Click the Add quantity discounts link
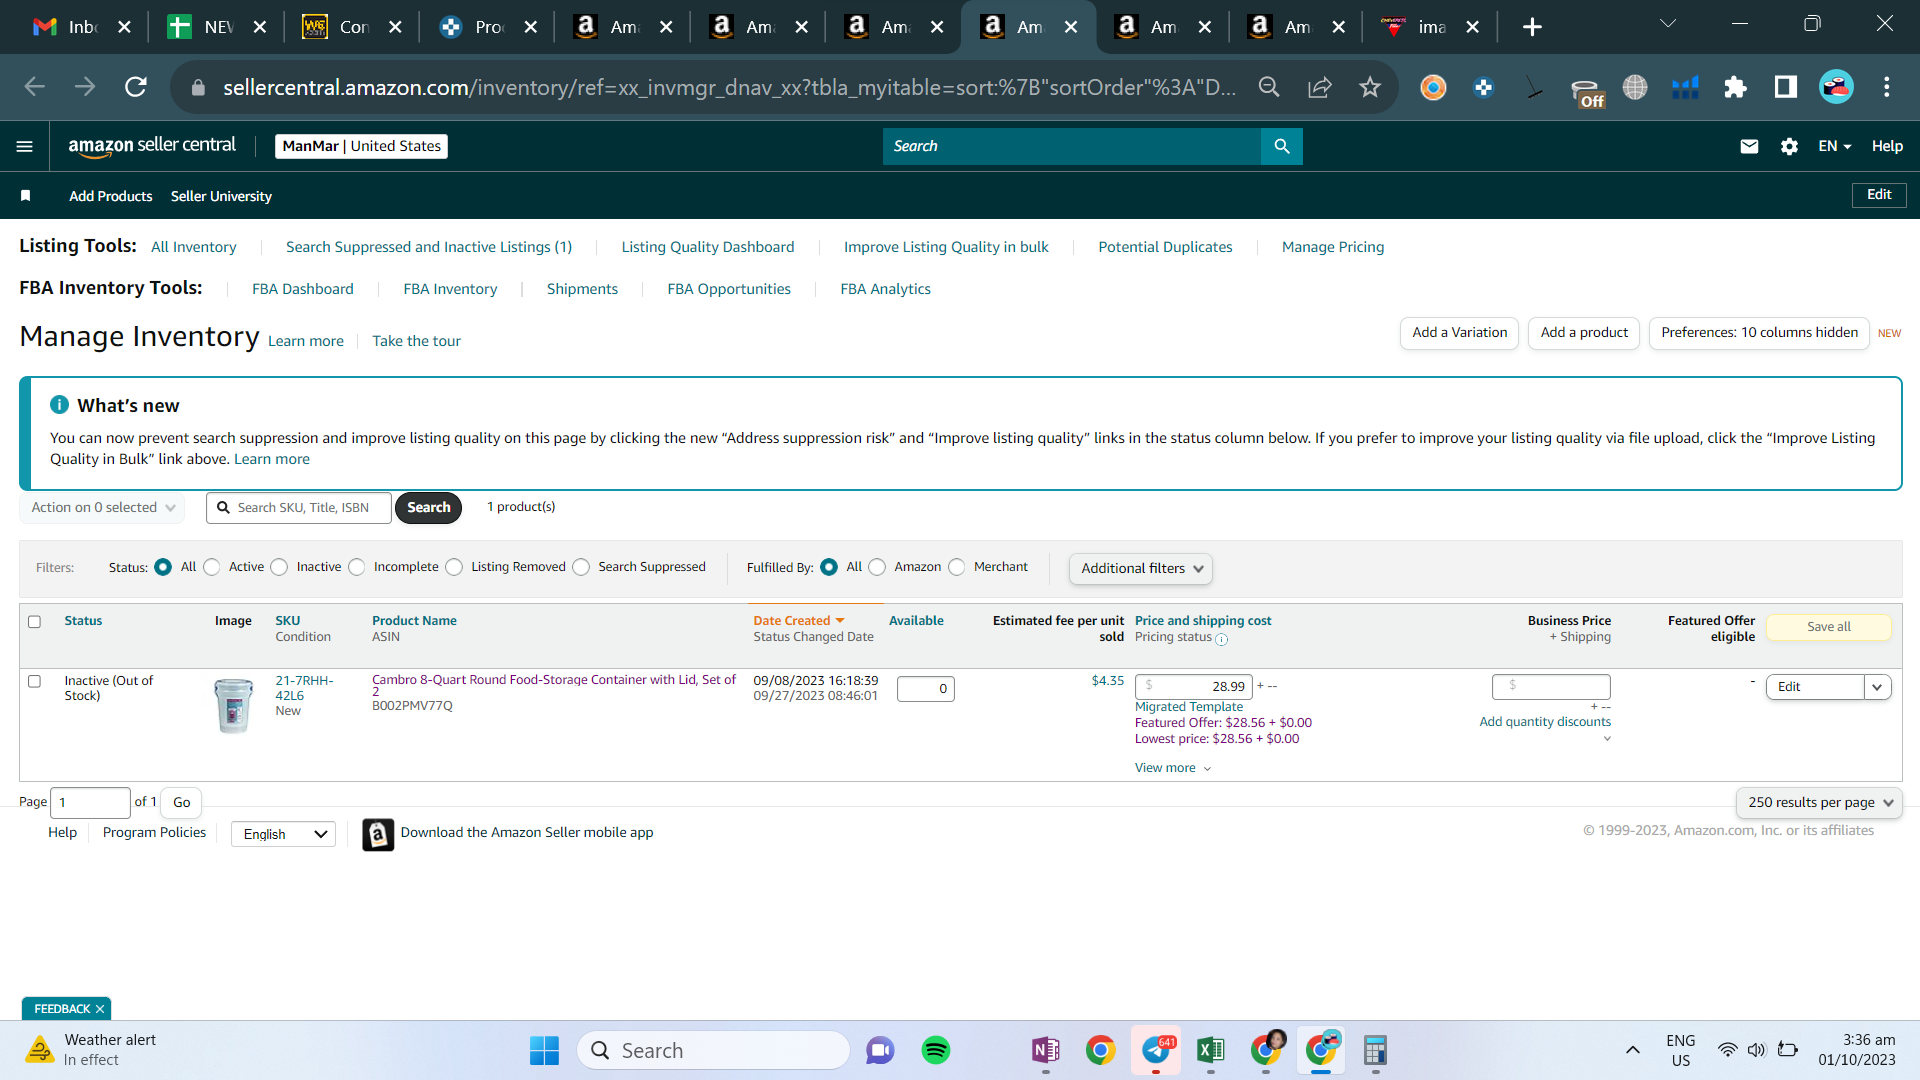1920x1080 pixels. 1545,722
